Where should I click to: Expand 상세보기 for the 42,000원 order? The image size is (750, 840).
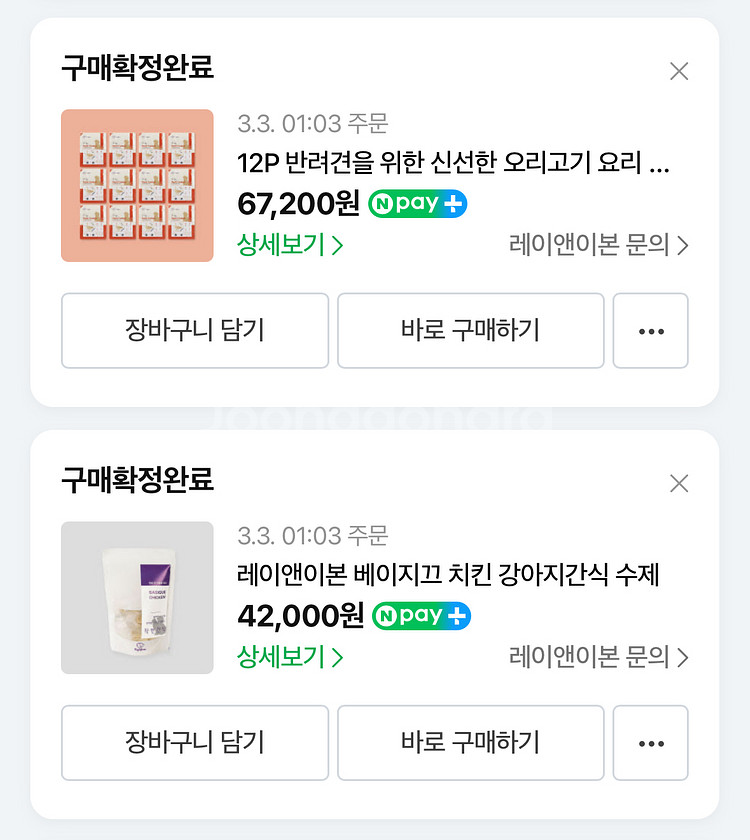290,657
